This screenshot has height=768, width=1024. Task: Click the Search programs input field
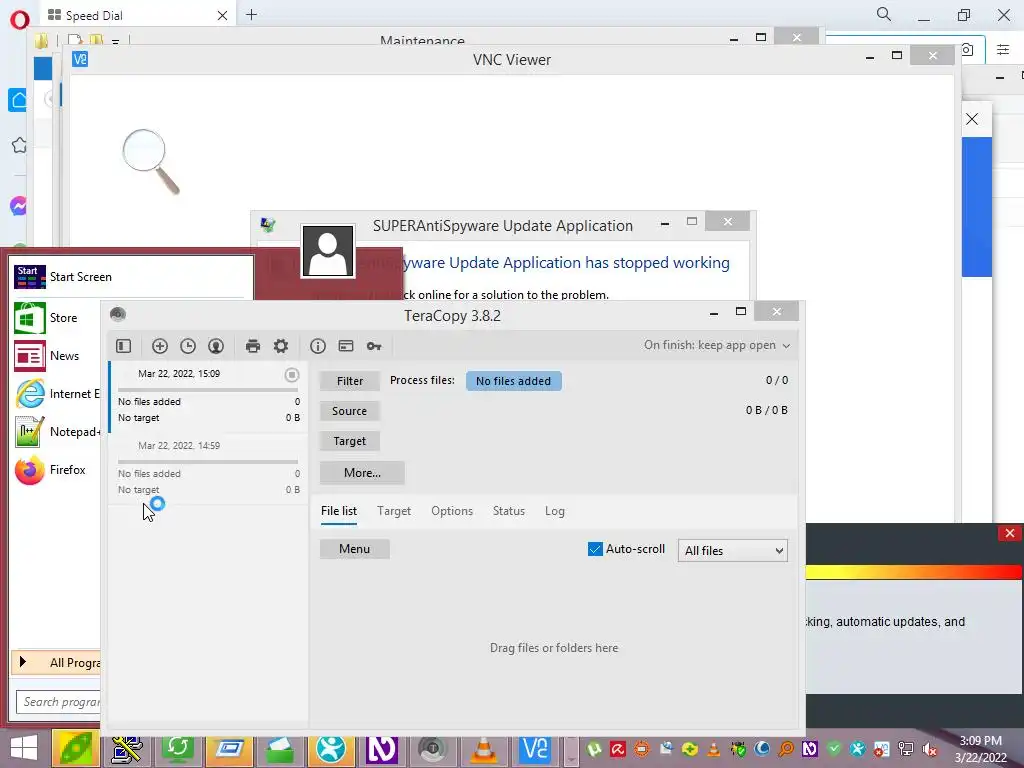58,702
